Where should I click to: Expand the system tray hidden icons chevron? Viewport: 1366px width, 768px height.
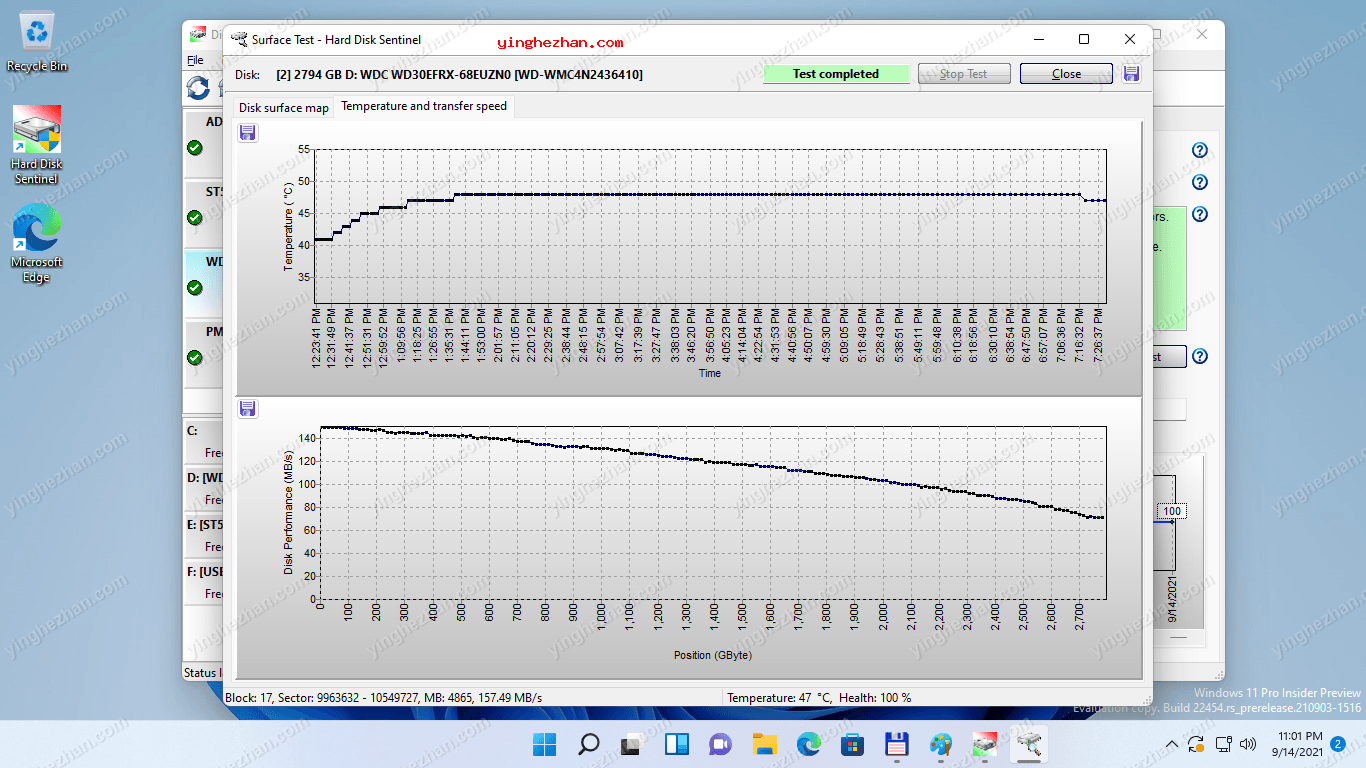pos(1172,744)
